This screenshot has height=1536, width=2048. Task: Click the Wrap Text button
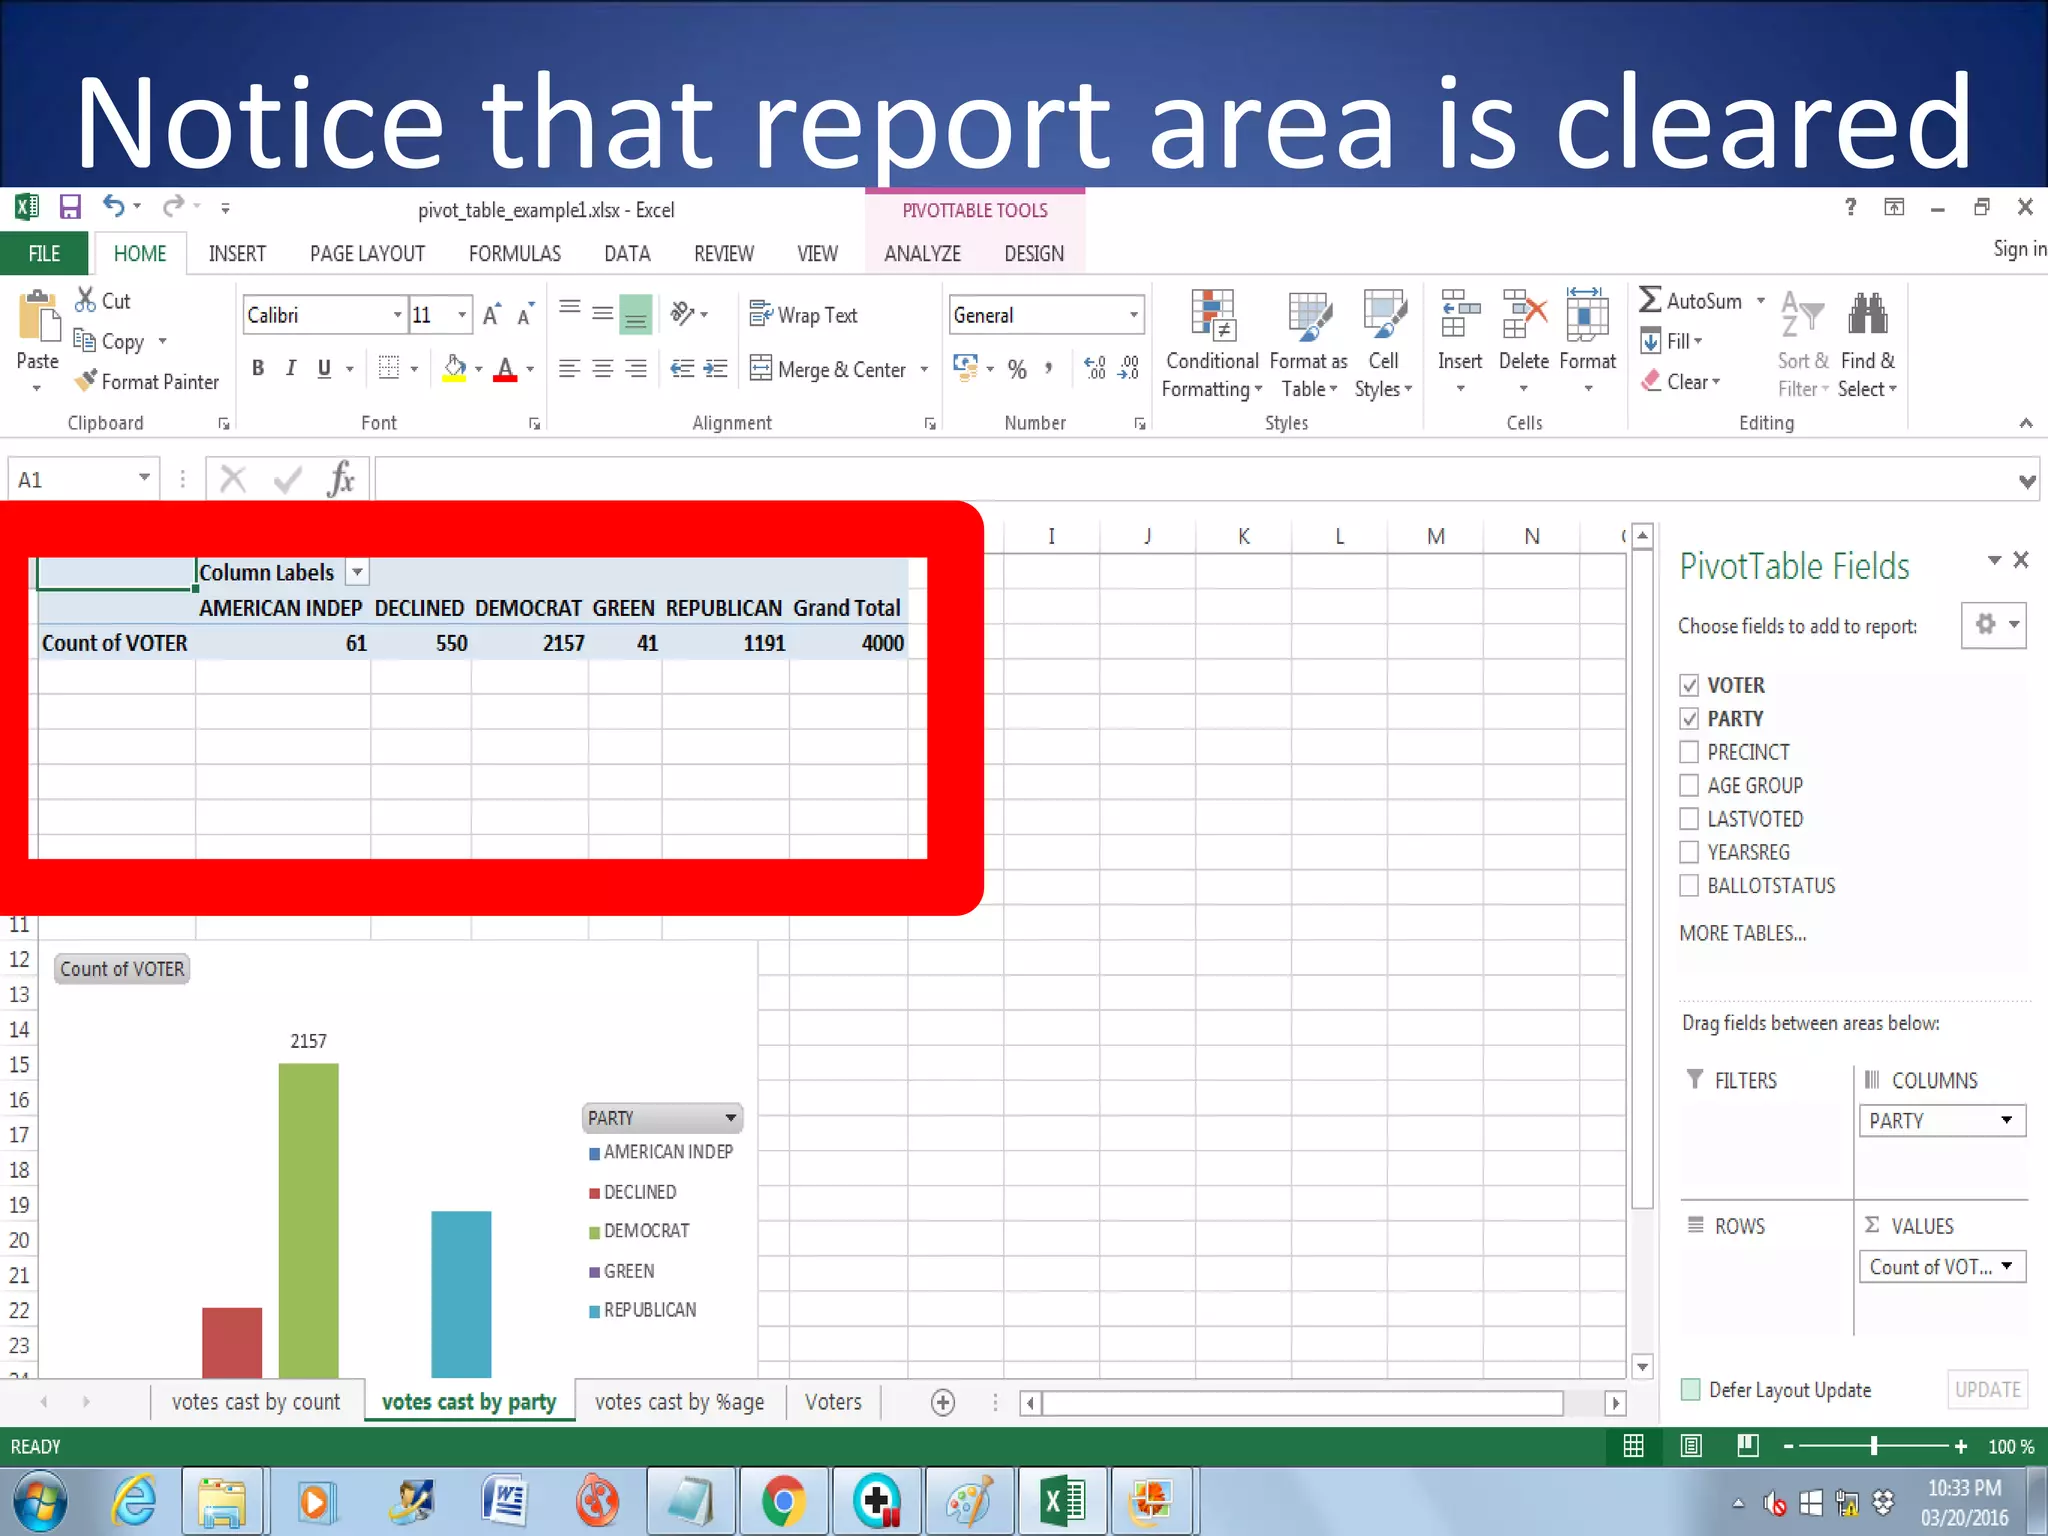coord(803,315)
